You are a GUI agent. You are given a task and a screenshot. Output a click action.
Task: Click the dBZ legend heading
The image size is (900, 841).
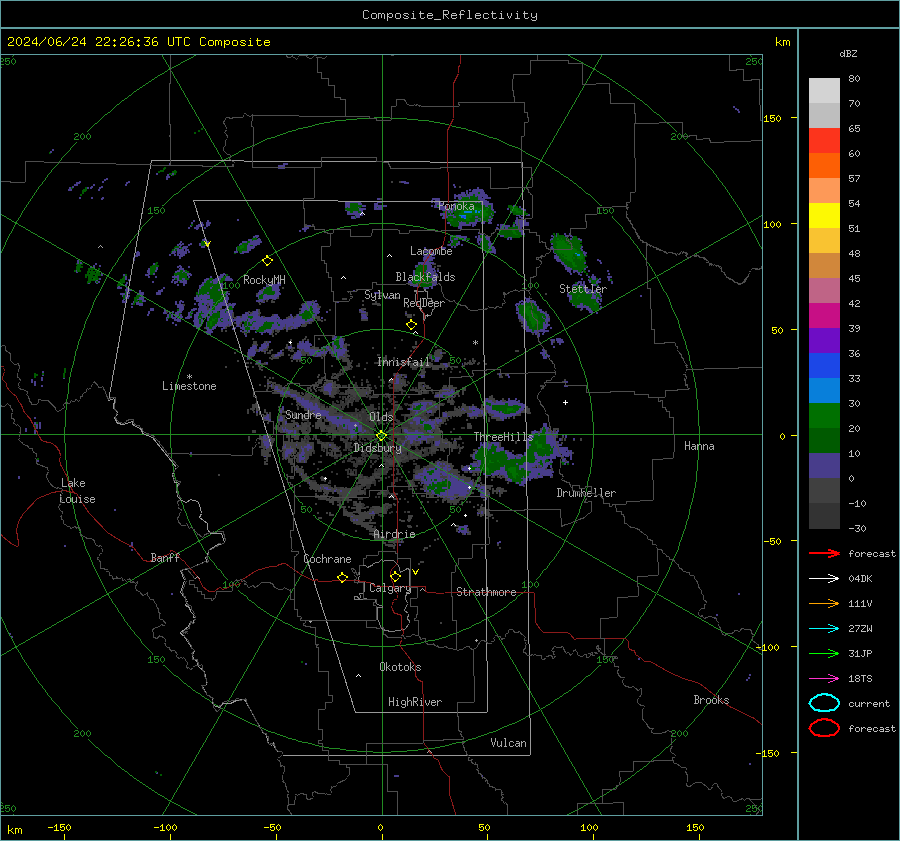coord(848,53)
